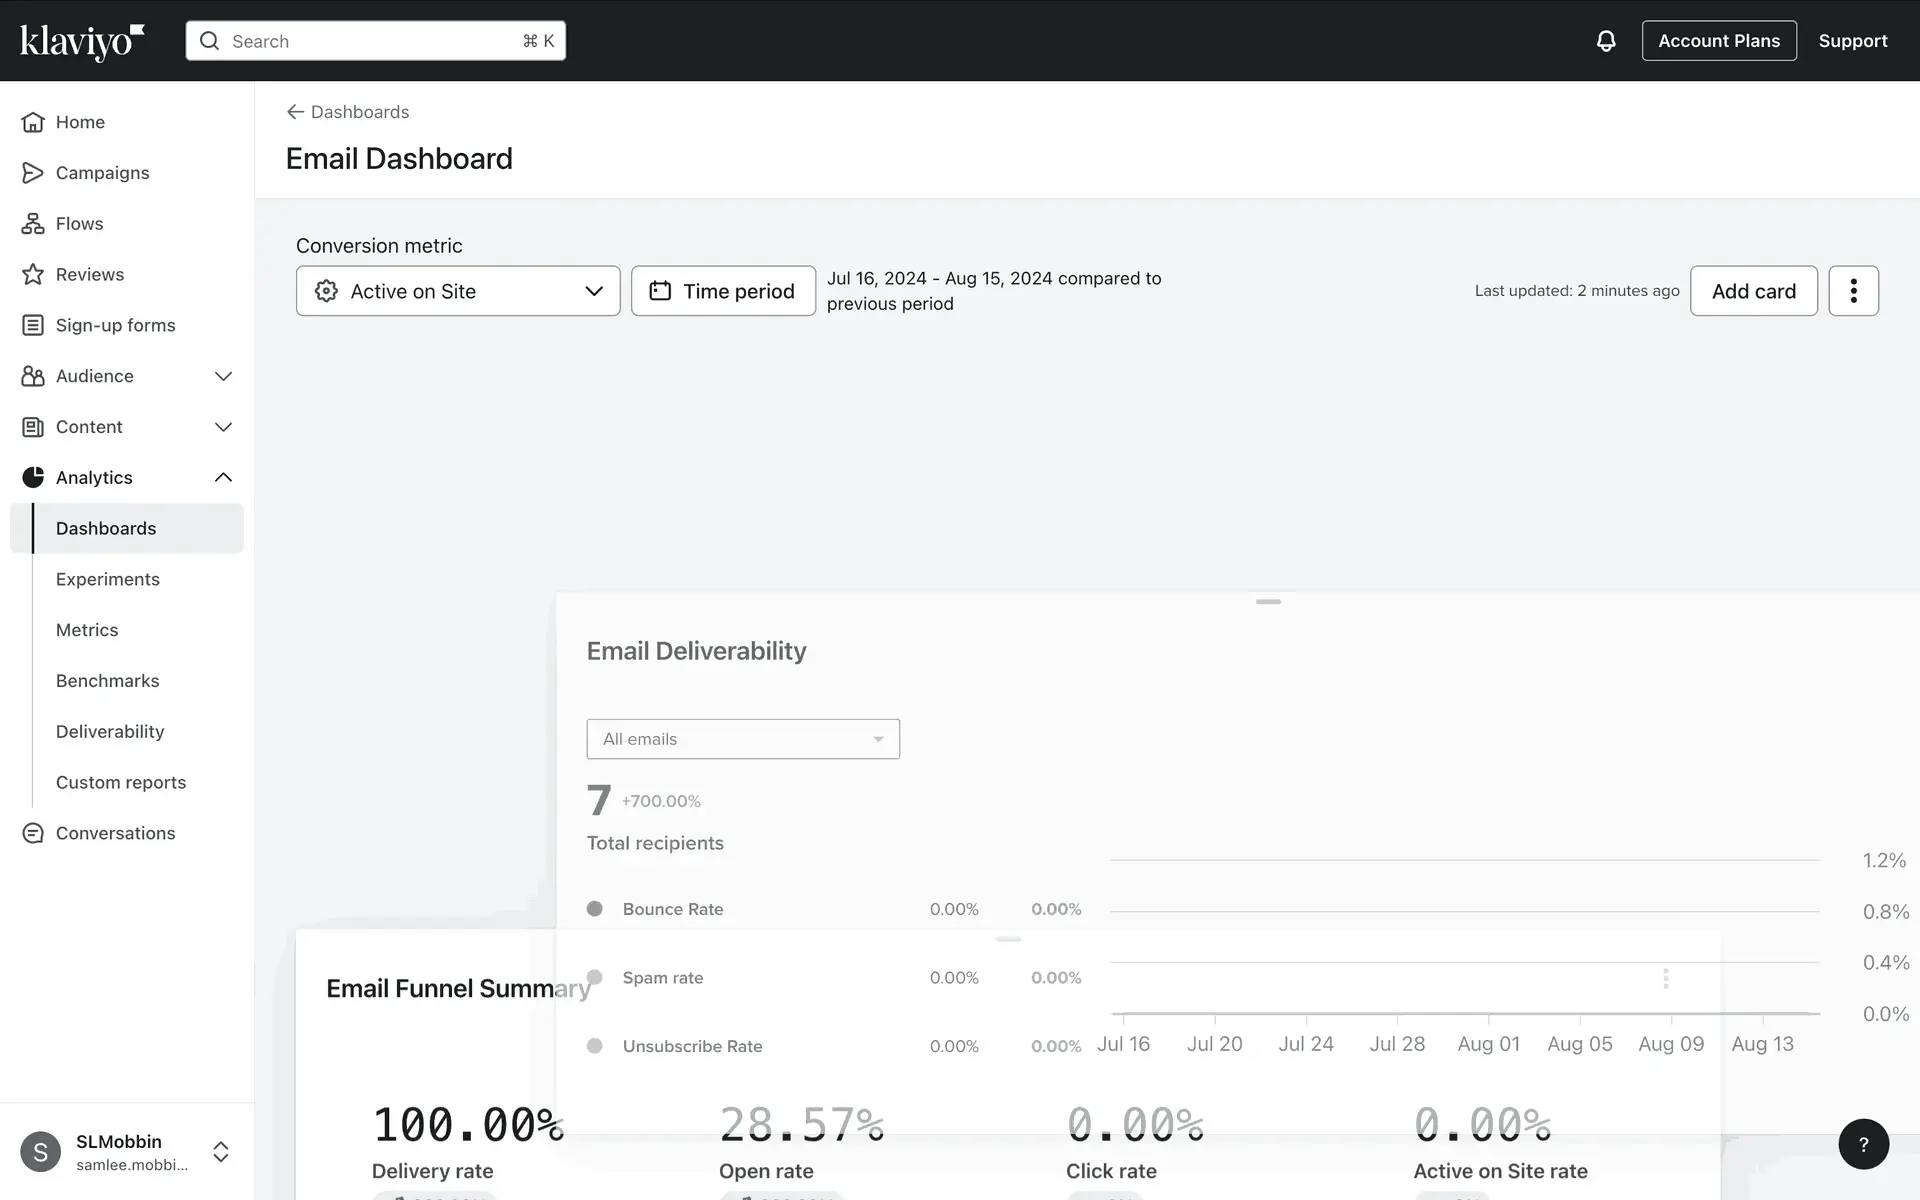Open the Active on Site dropdown

(x=458, y=291)
